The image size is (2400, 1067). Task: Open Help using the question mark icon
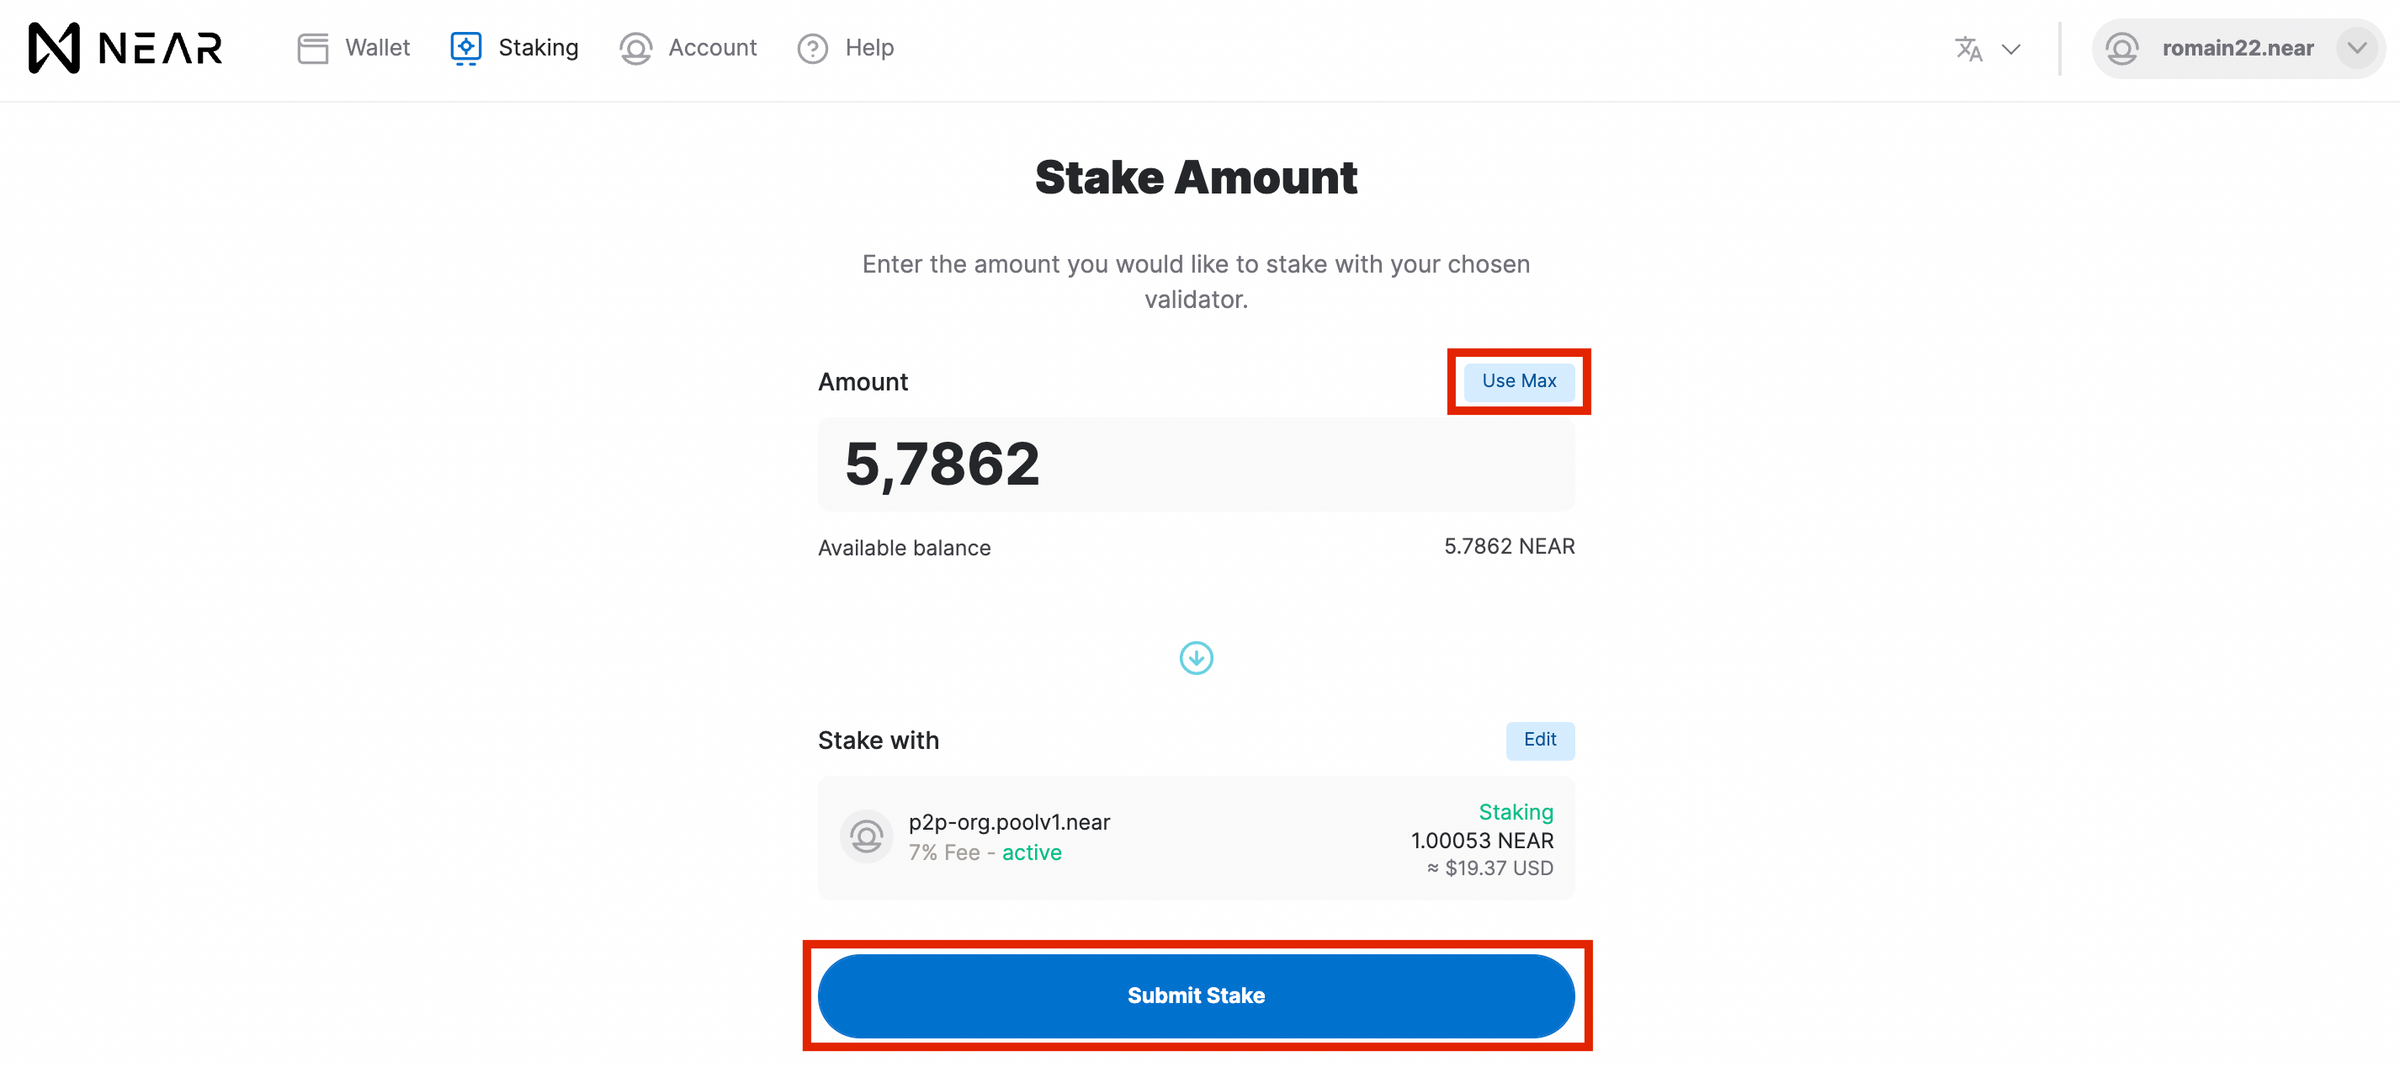point(811,48)
